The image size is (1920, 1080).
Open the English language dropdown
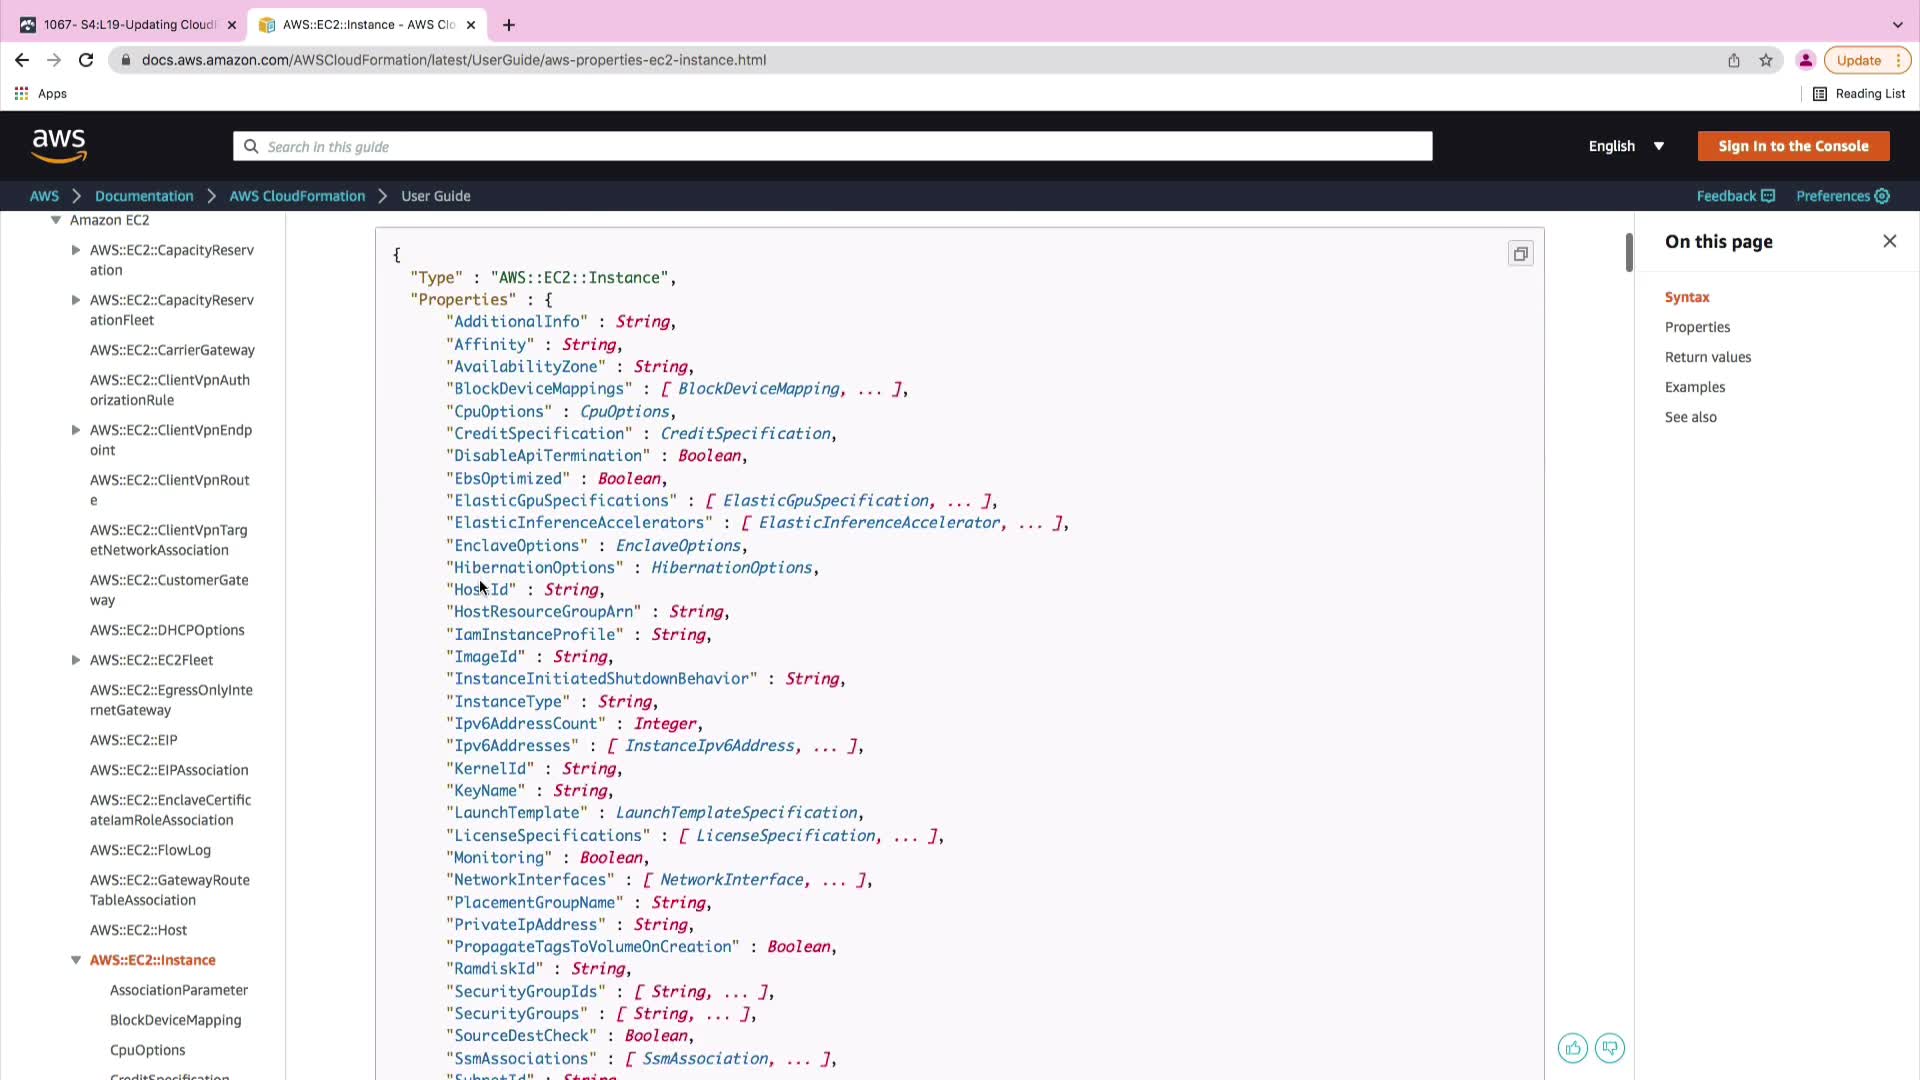(x=1626, y=146)
